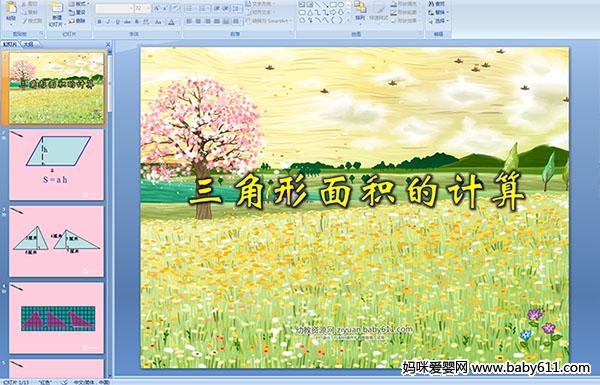Select the parallelogram S=ah slide thumbnail
This screenshot has height=385, width=600.
tap(57, 164)
